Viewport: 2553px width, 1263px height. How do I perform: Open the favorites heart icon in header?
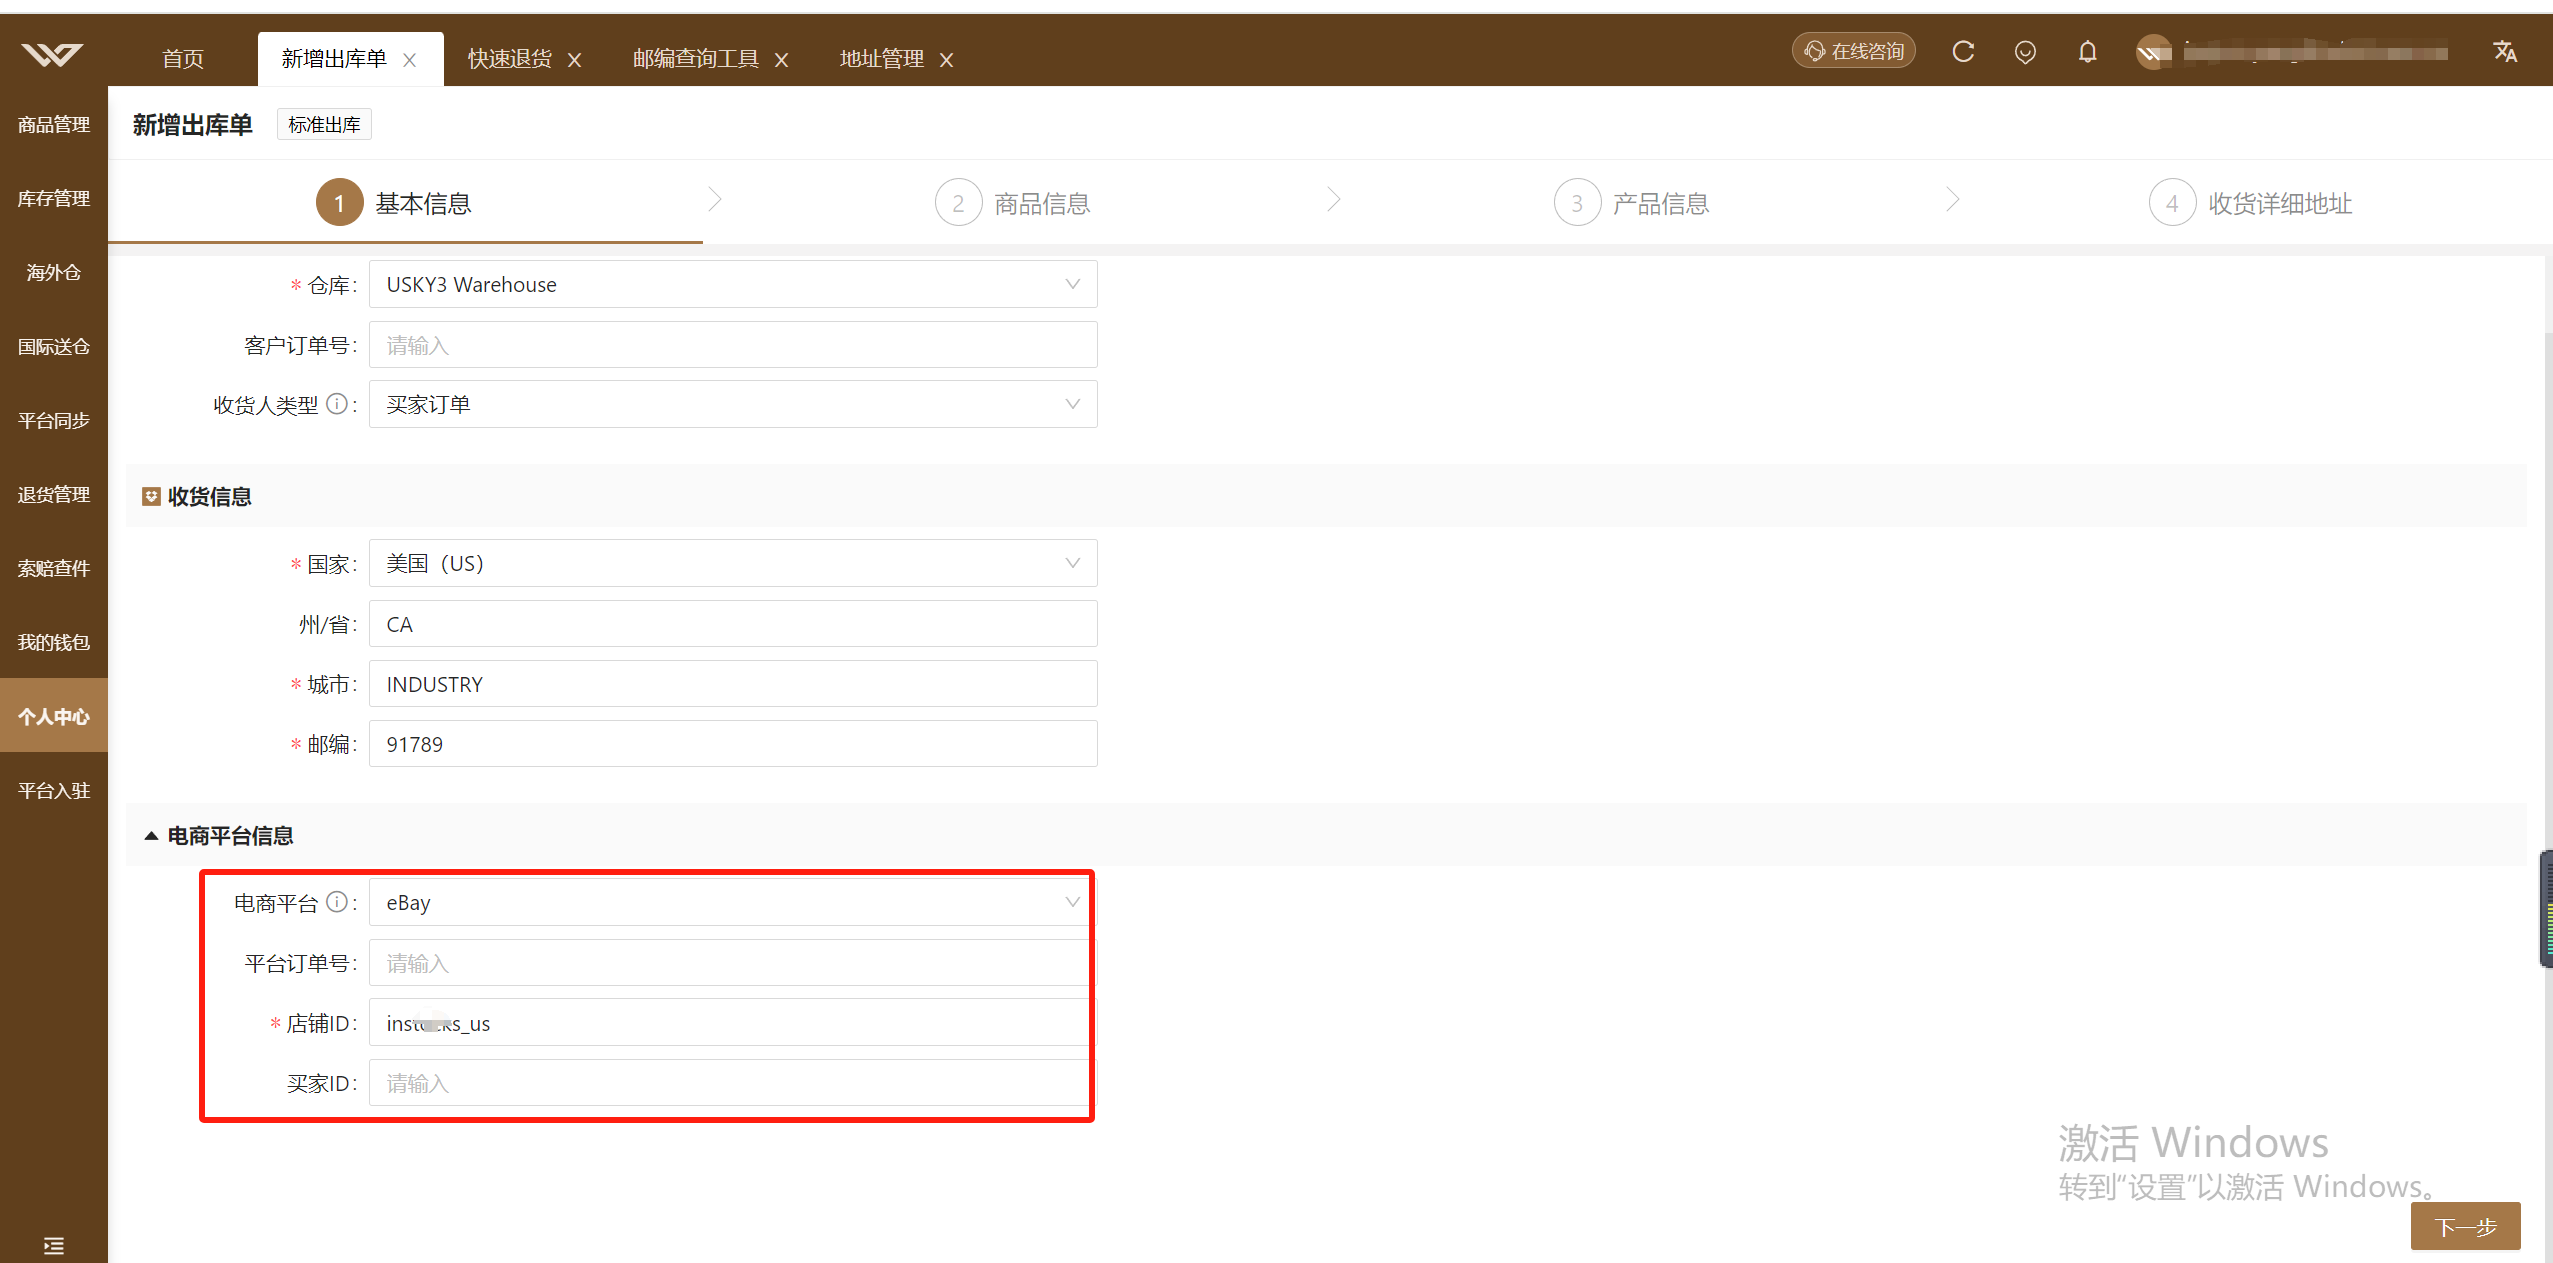coord(2025,51)
